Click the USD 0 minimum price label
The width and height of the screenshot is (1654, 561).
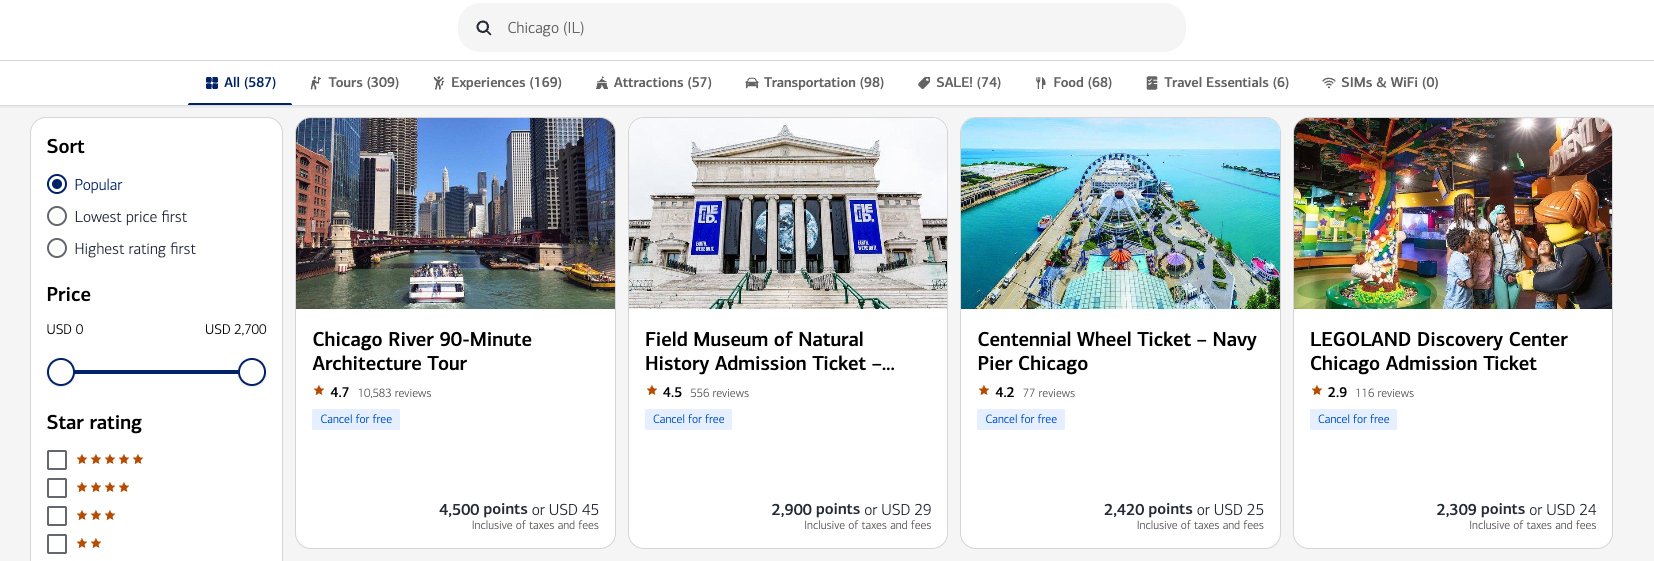tap(65, 329)
